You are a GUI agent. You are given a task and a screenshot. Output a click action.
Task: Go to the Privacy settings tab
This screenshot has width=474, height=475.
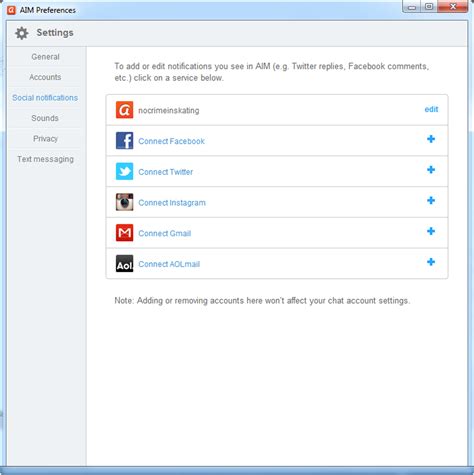[45, 139]
